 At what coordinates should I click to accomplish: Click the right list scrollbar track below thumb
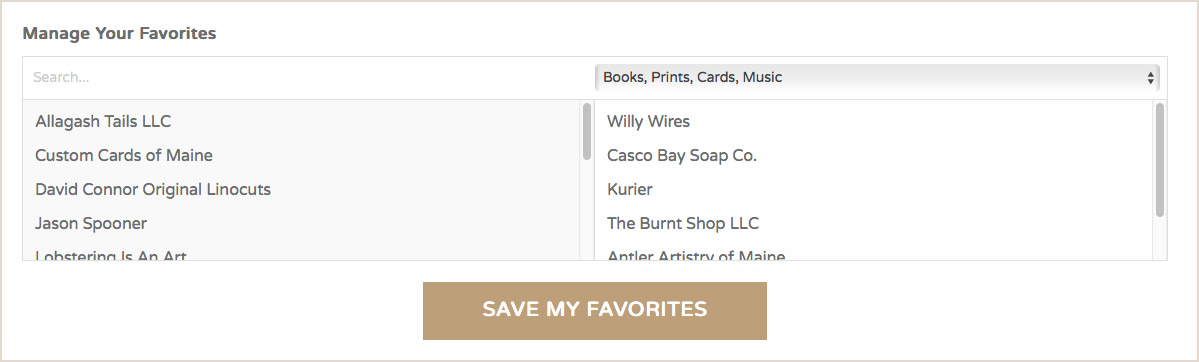click(1160, 240)
